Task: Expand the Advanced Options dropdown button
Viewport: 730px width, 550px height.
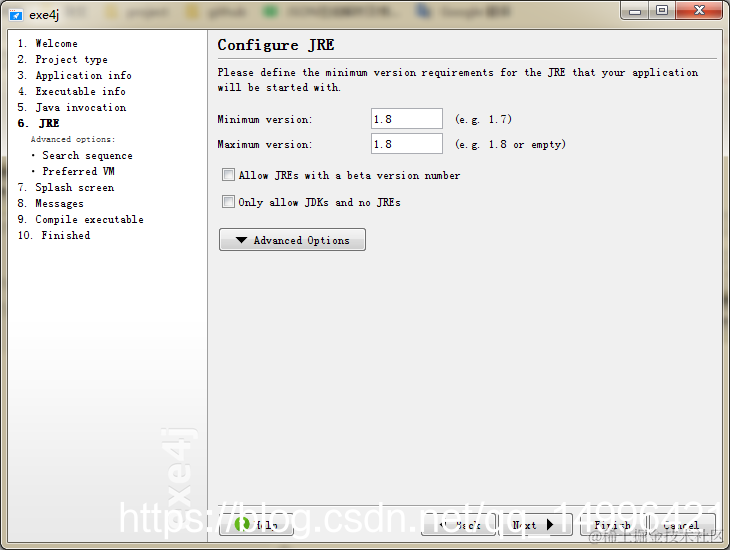Action: (292, 240)
